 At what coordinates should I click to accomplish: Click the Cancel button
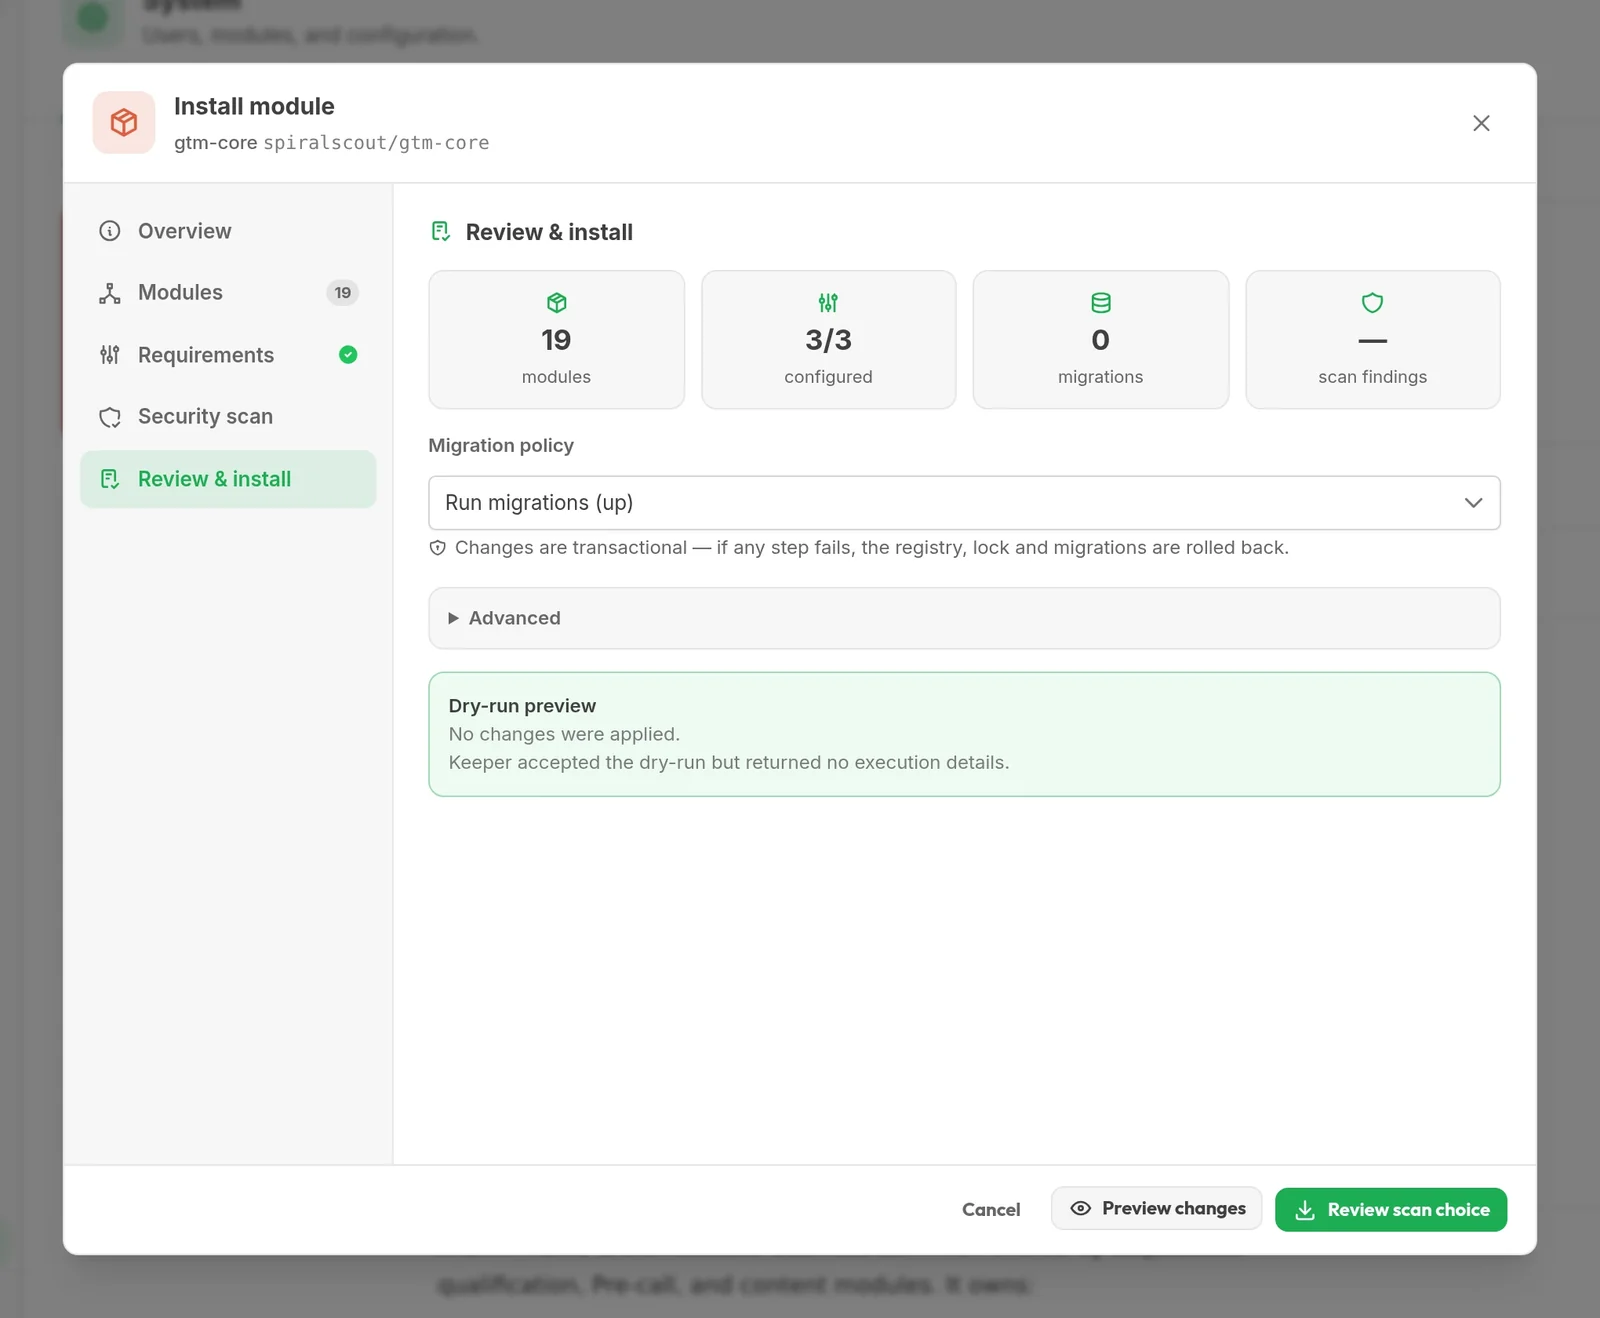pos(991,1210)
